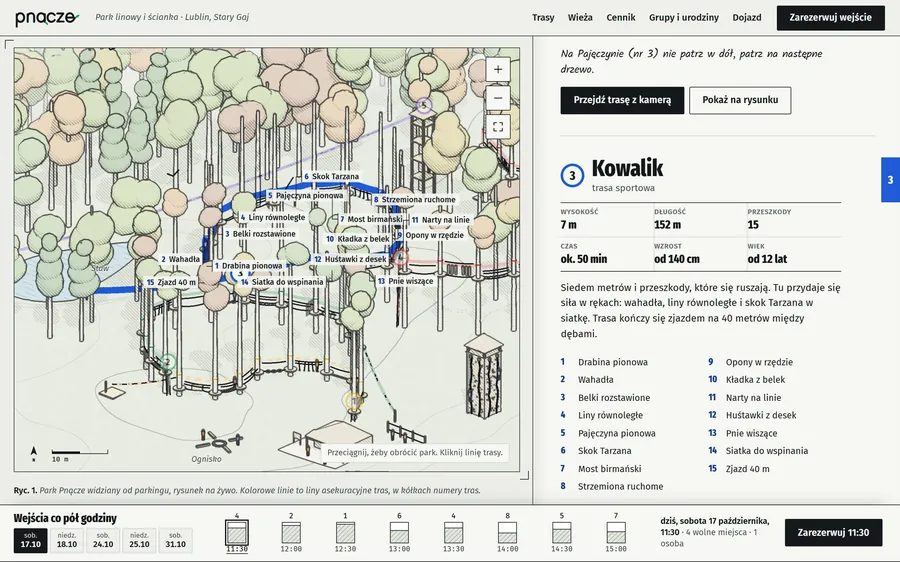
Task: Open Cennik menu item
Action: (x=621, y=18)
